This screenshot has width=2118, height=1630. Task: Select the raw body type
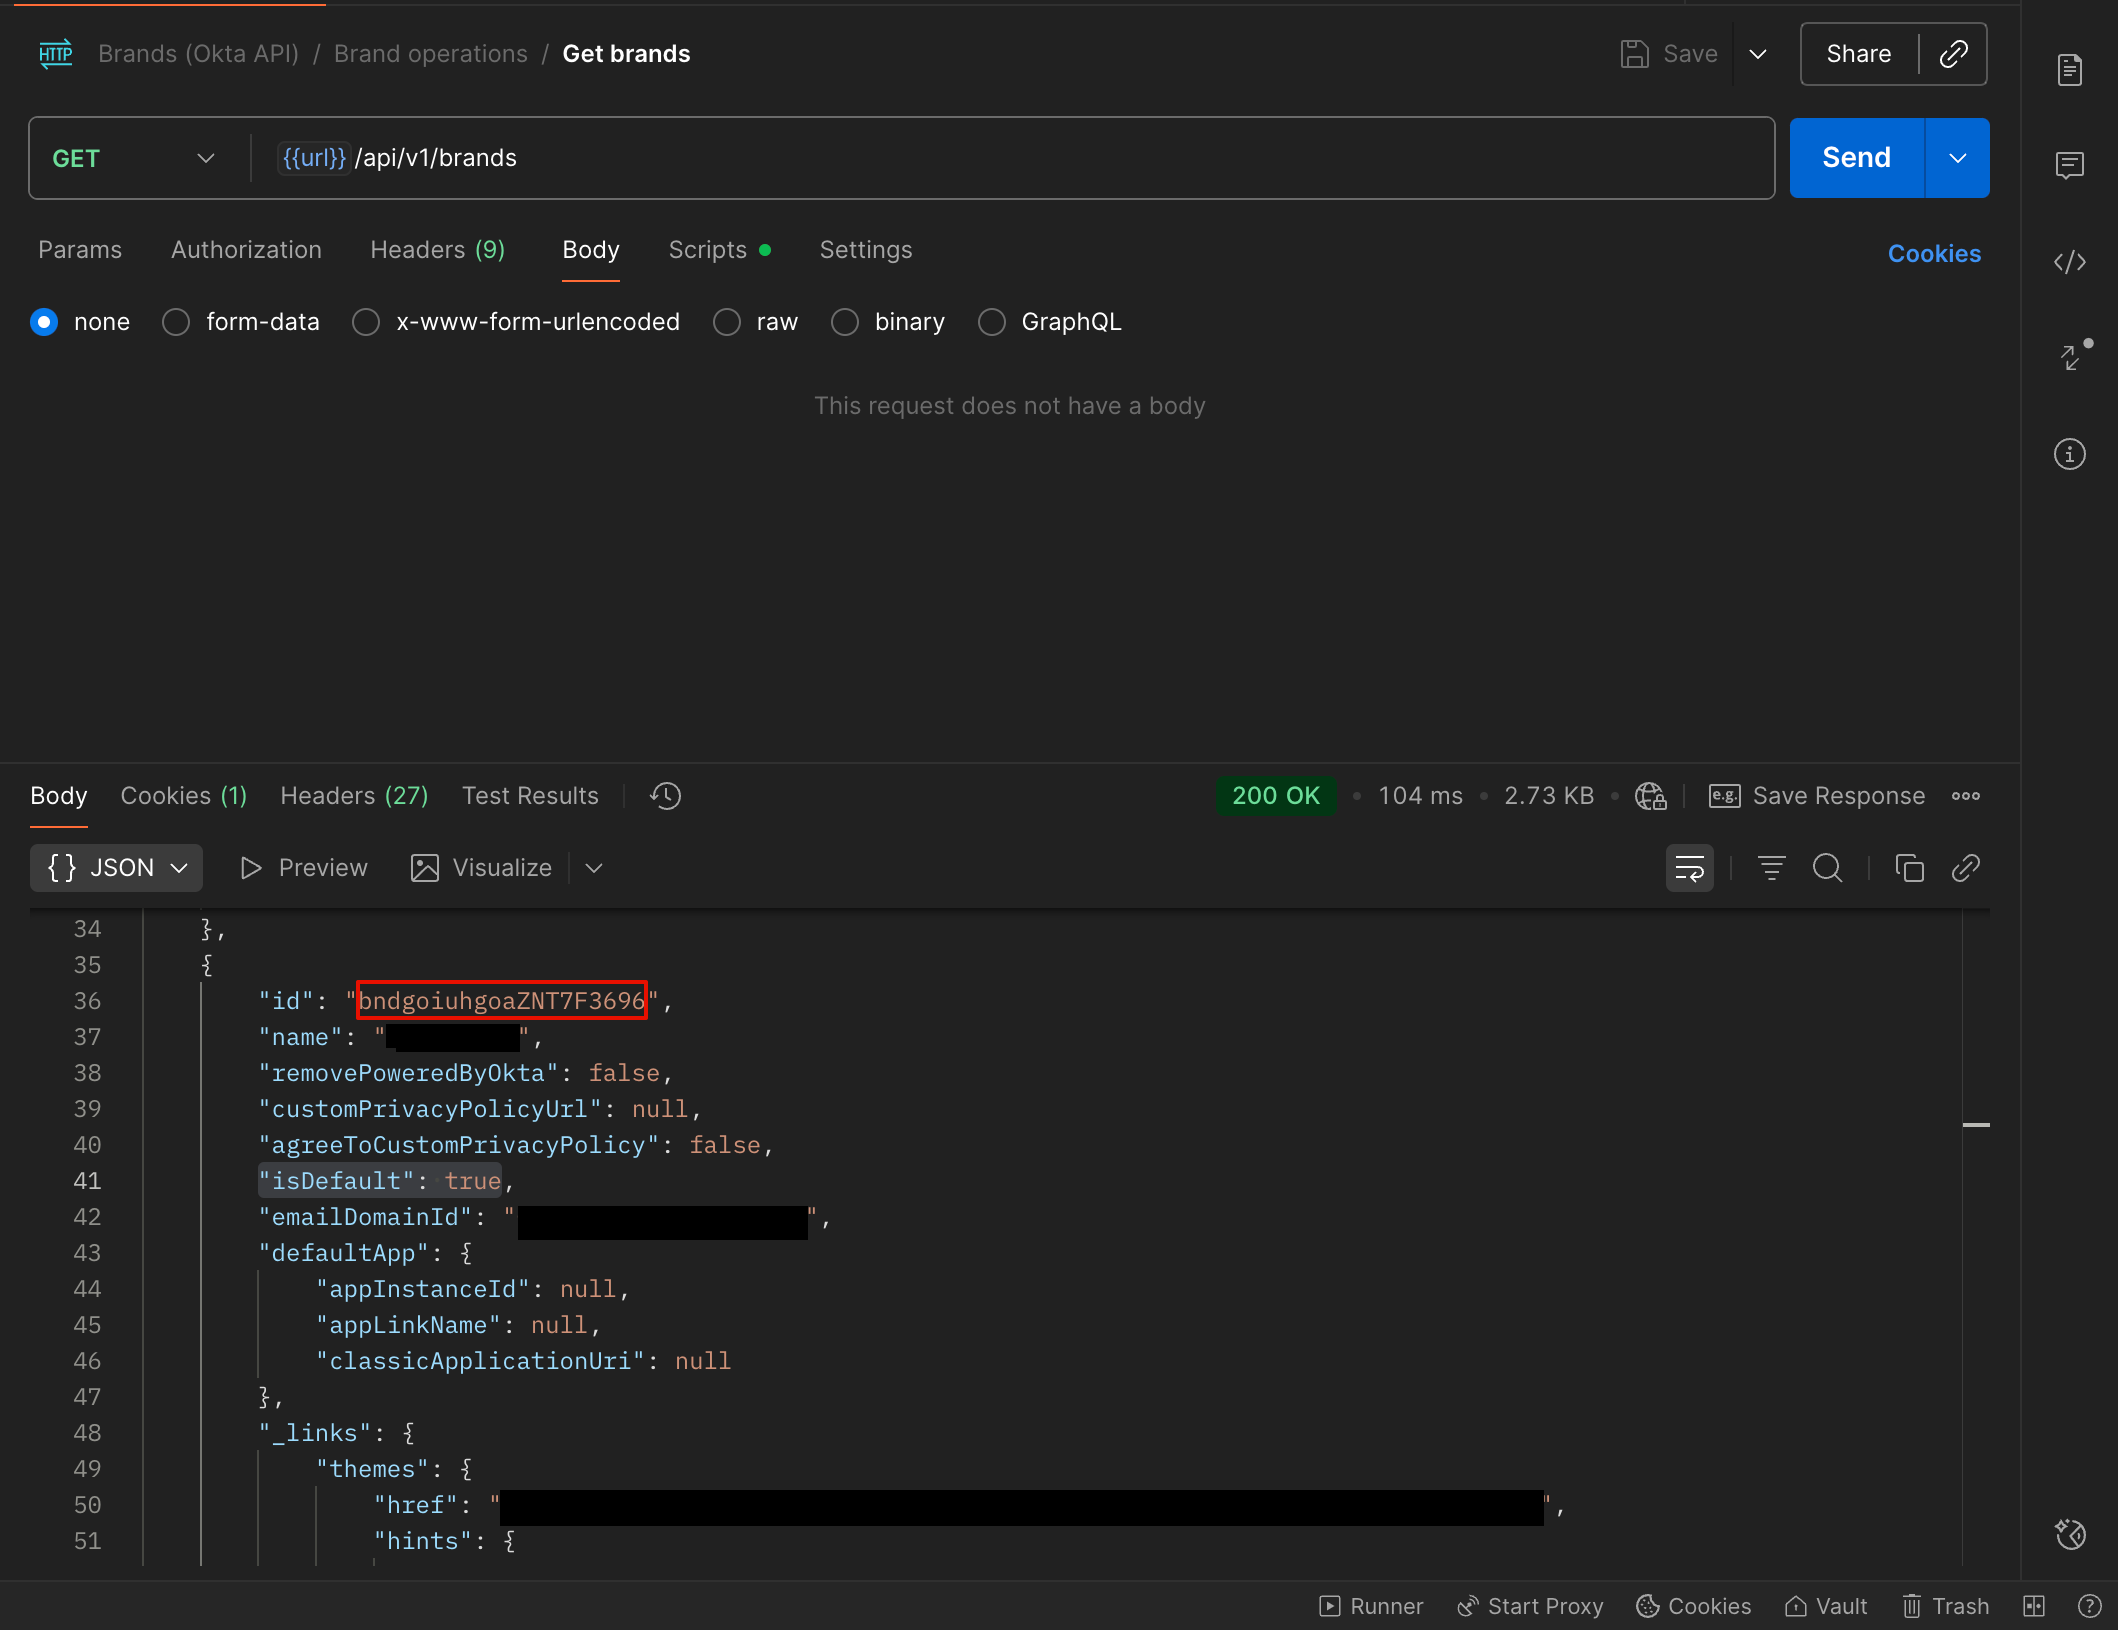[x=726, y=321]
